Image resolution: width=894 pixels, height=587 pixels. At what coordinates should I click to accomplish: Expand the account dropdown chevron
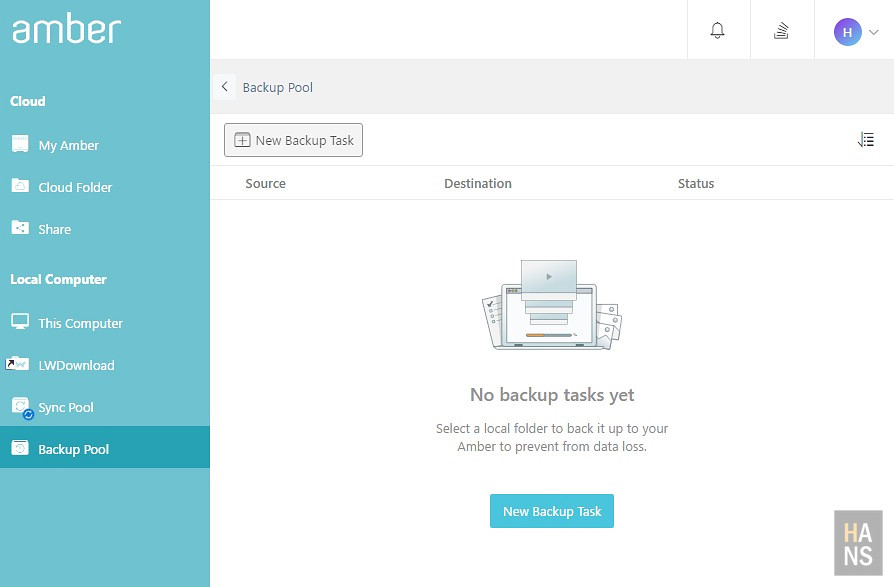(873, 32)
